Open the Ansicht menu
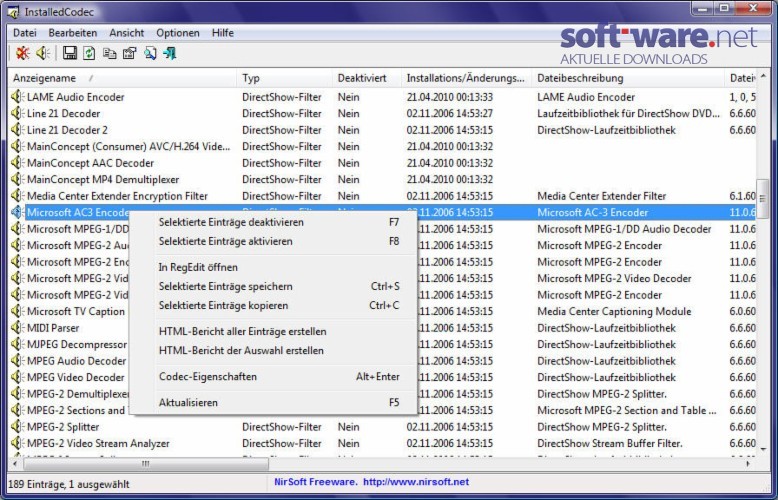The height and width of the screenshot is (500, 778). pos(127,33)
